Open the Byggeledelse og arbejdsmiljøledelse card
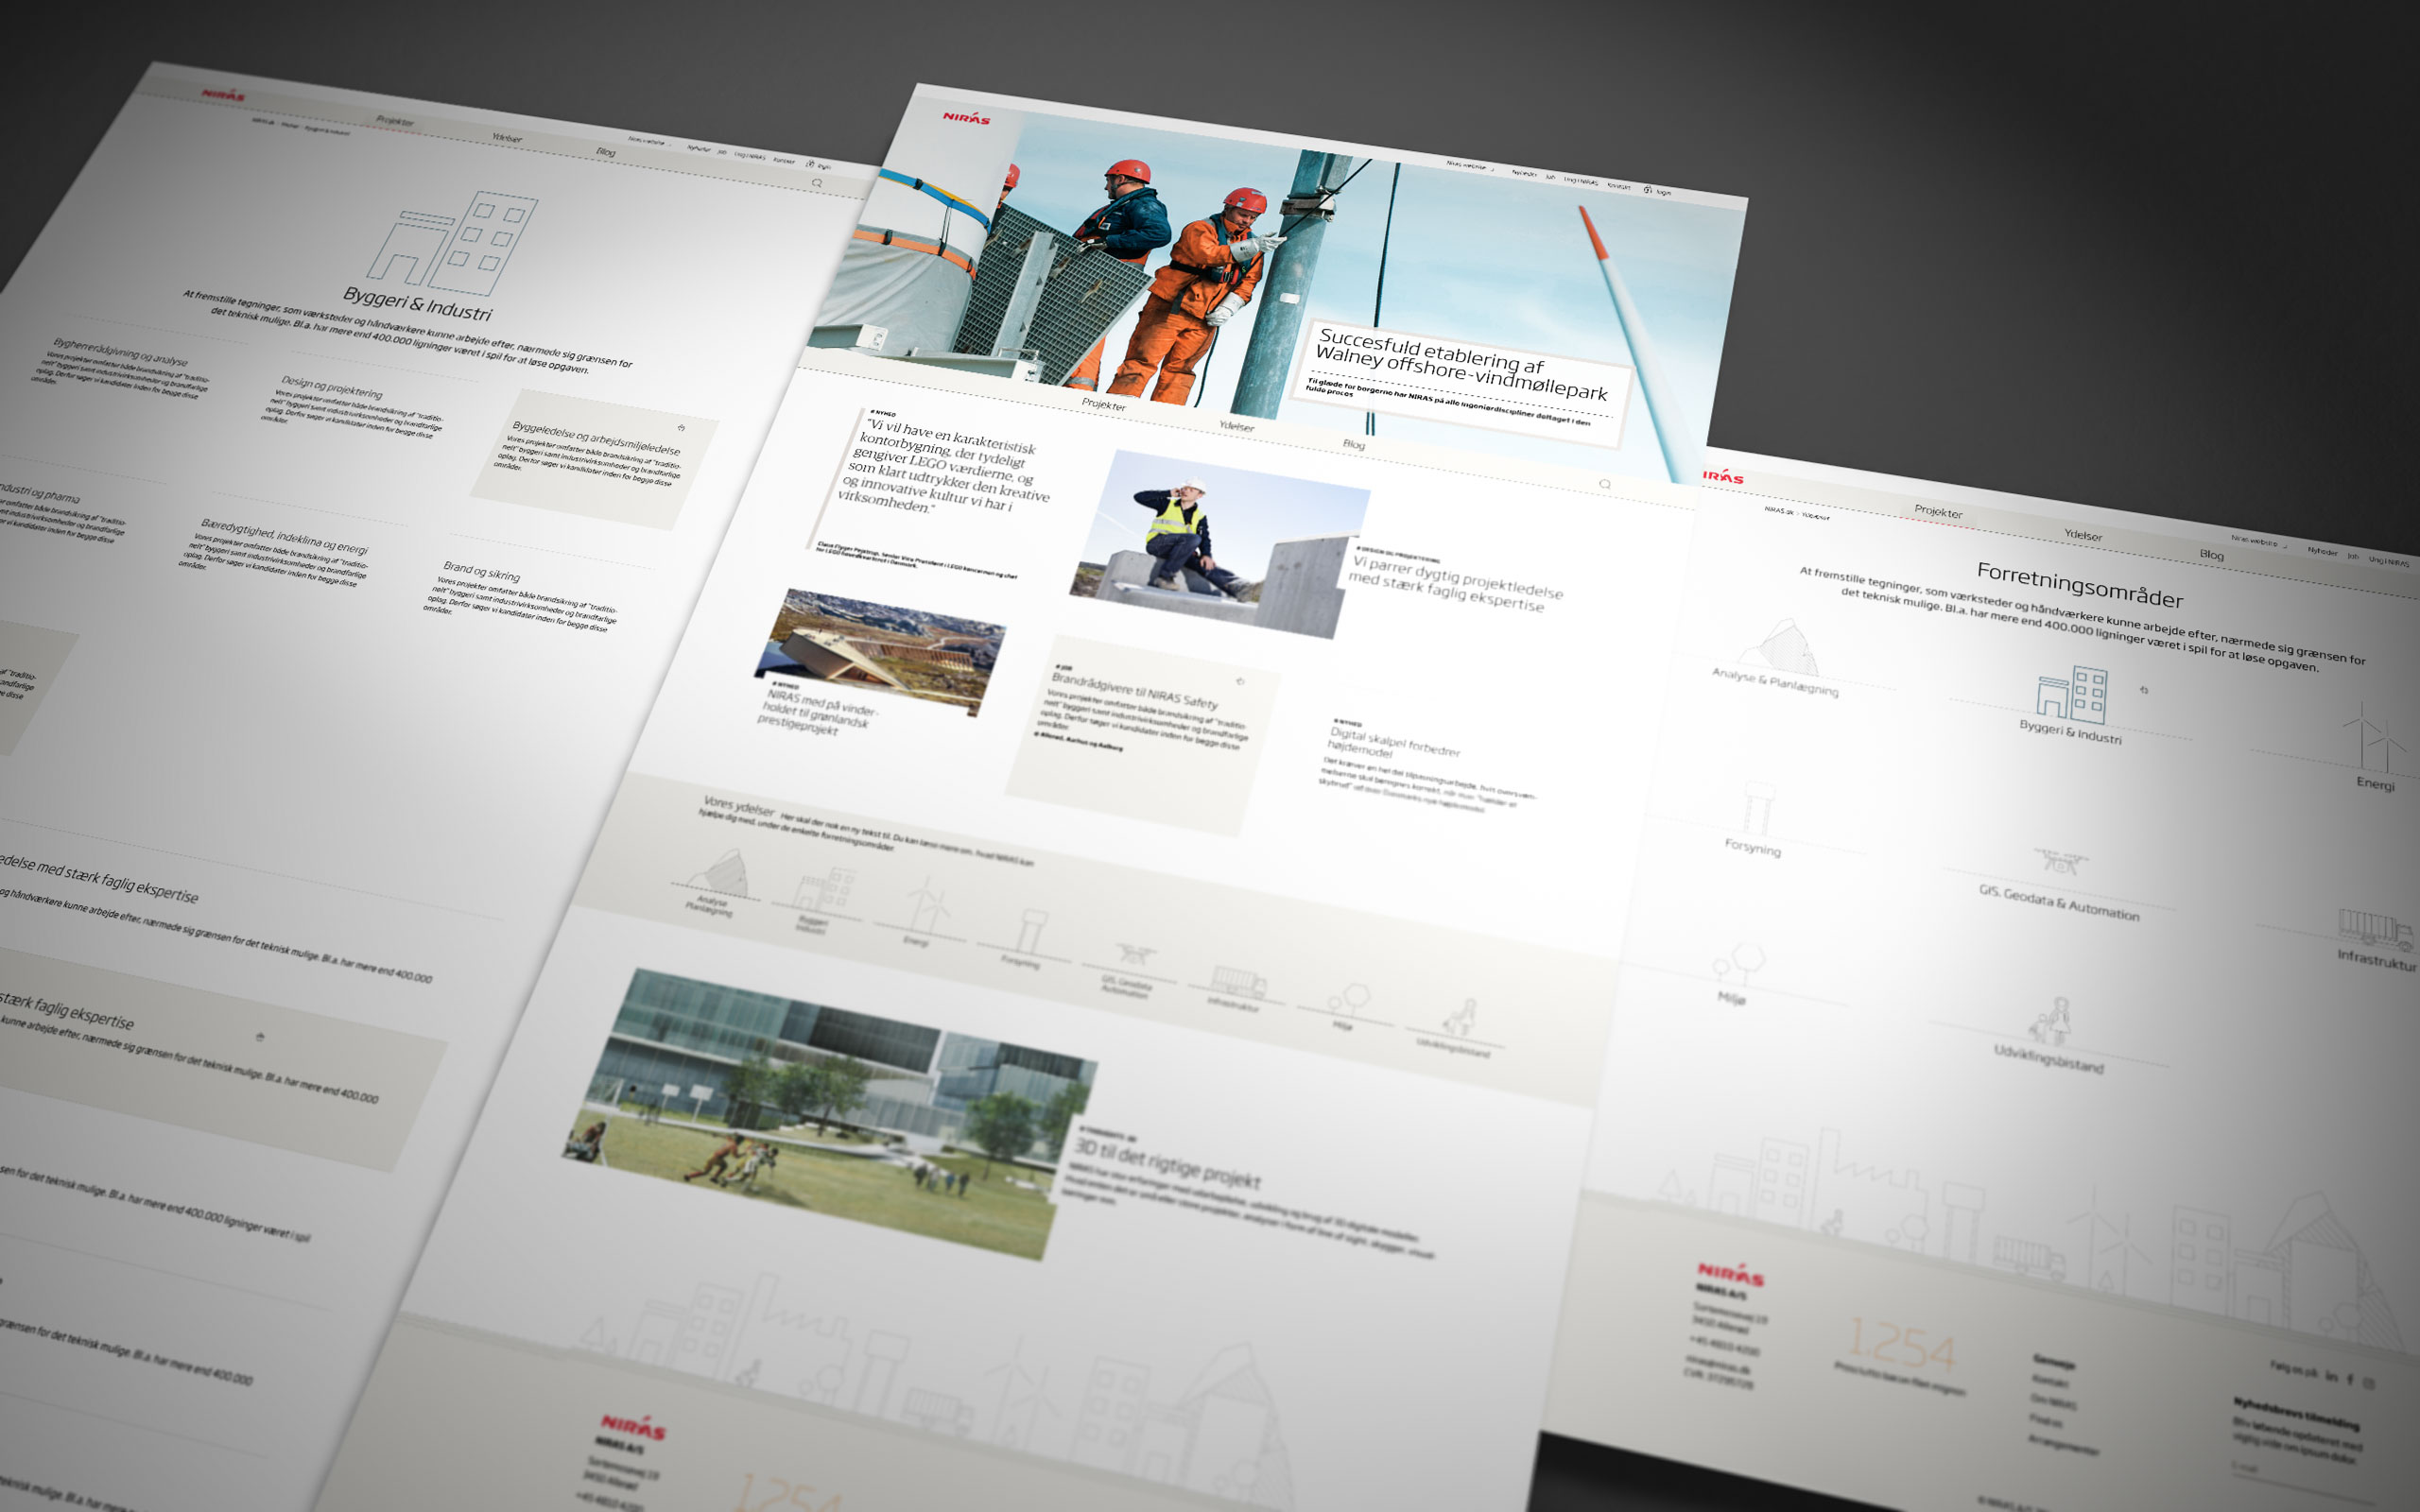The width and height of the screenshot is (2420, 1512). (x=594, y=460)
